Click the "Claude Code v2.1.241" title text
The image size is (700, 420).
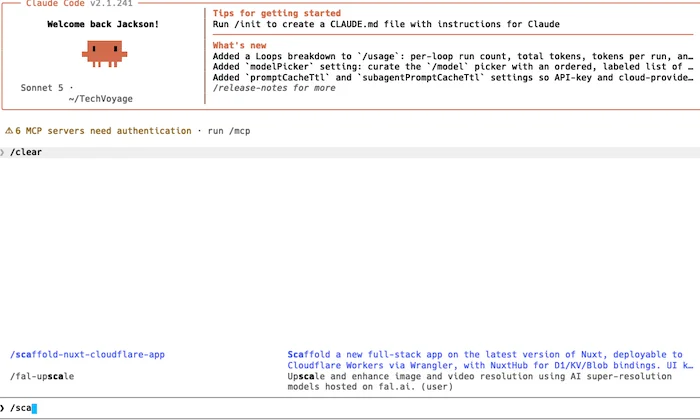tap(79, 4)
